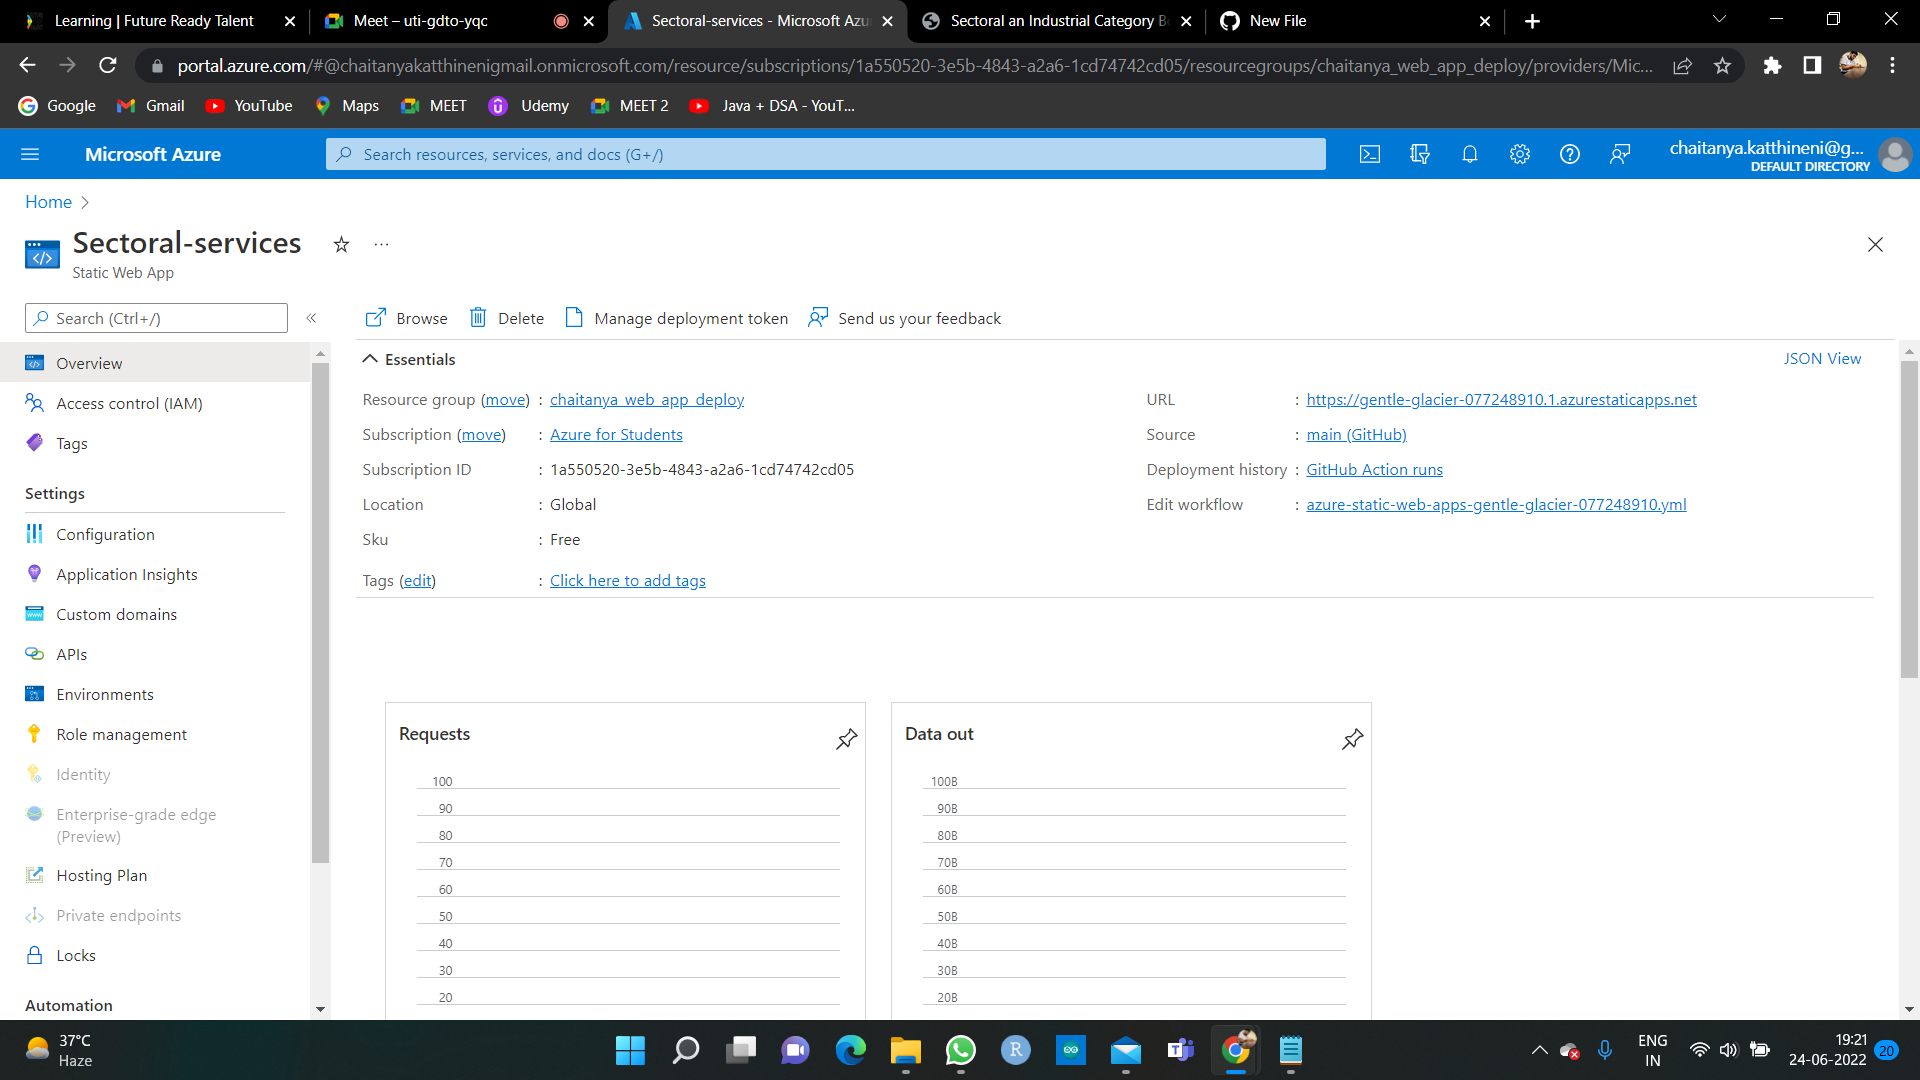Viewport: 1920px width, 1080px height.
Task: Click here to add tags link
Action: pos(628,581)
